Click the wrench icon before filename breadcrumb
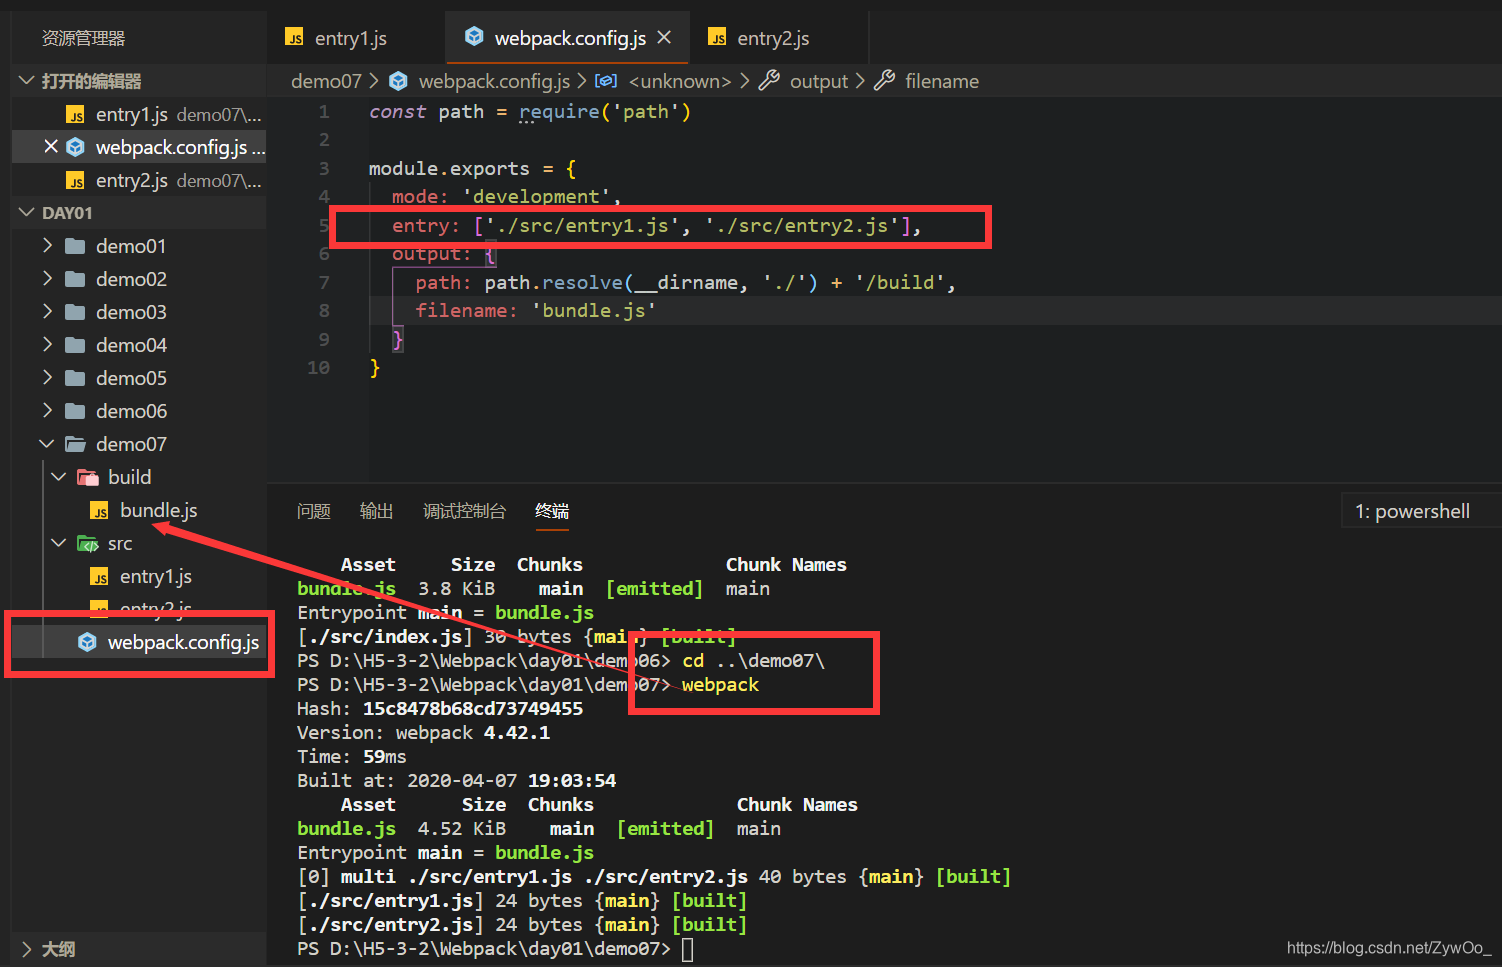Screen dimensions: 1502x967 point(884,80)
